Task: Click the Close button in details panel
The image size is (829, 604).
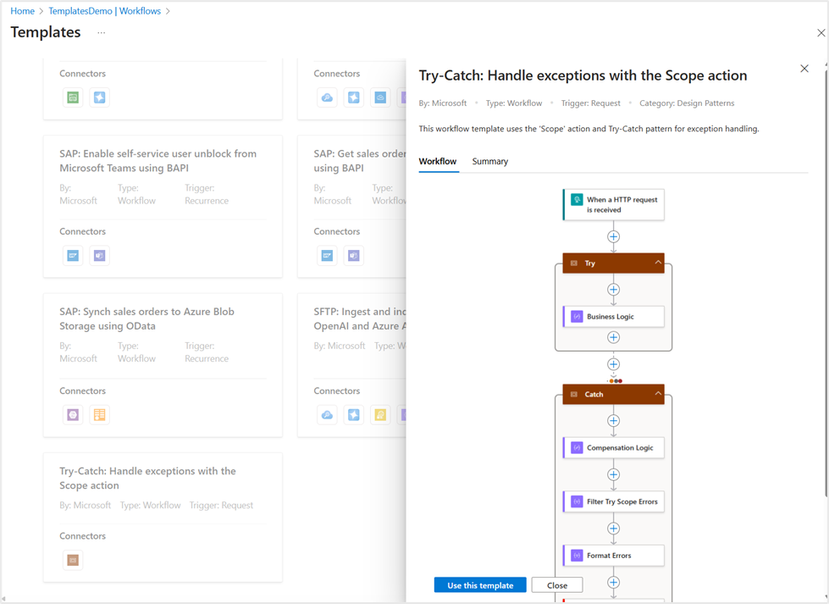Action: point(557,585)
